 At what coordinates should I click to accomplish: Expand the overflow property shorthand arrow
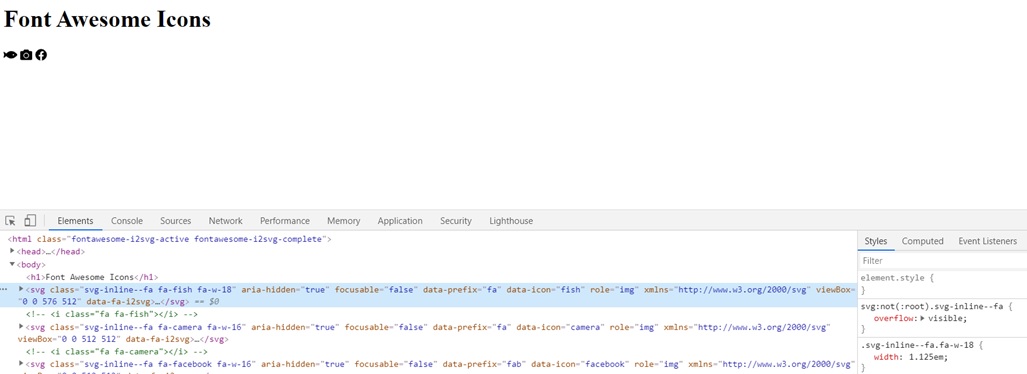[x=924, y=318]
